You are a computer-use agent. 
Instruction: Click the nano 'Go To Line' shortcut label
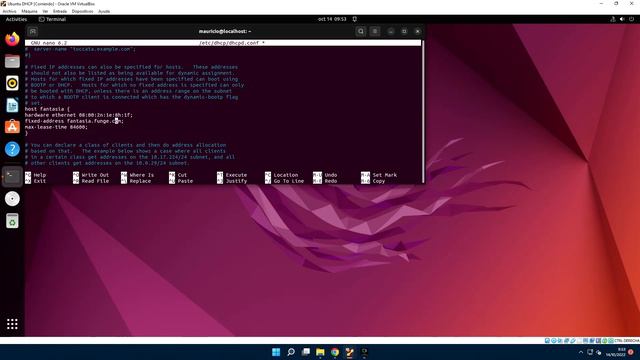tap(289, 181)
